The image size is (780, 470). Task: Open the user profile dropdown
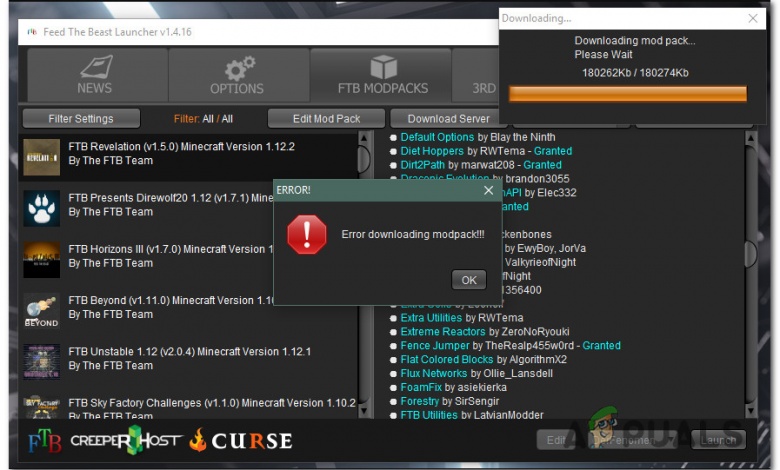pos(633,440)
